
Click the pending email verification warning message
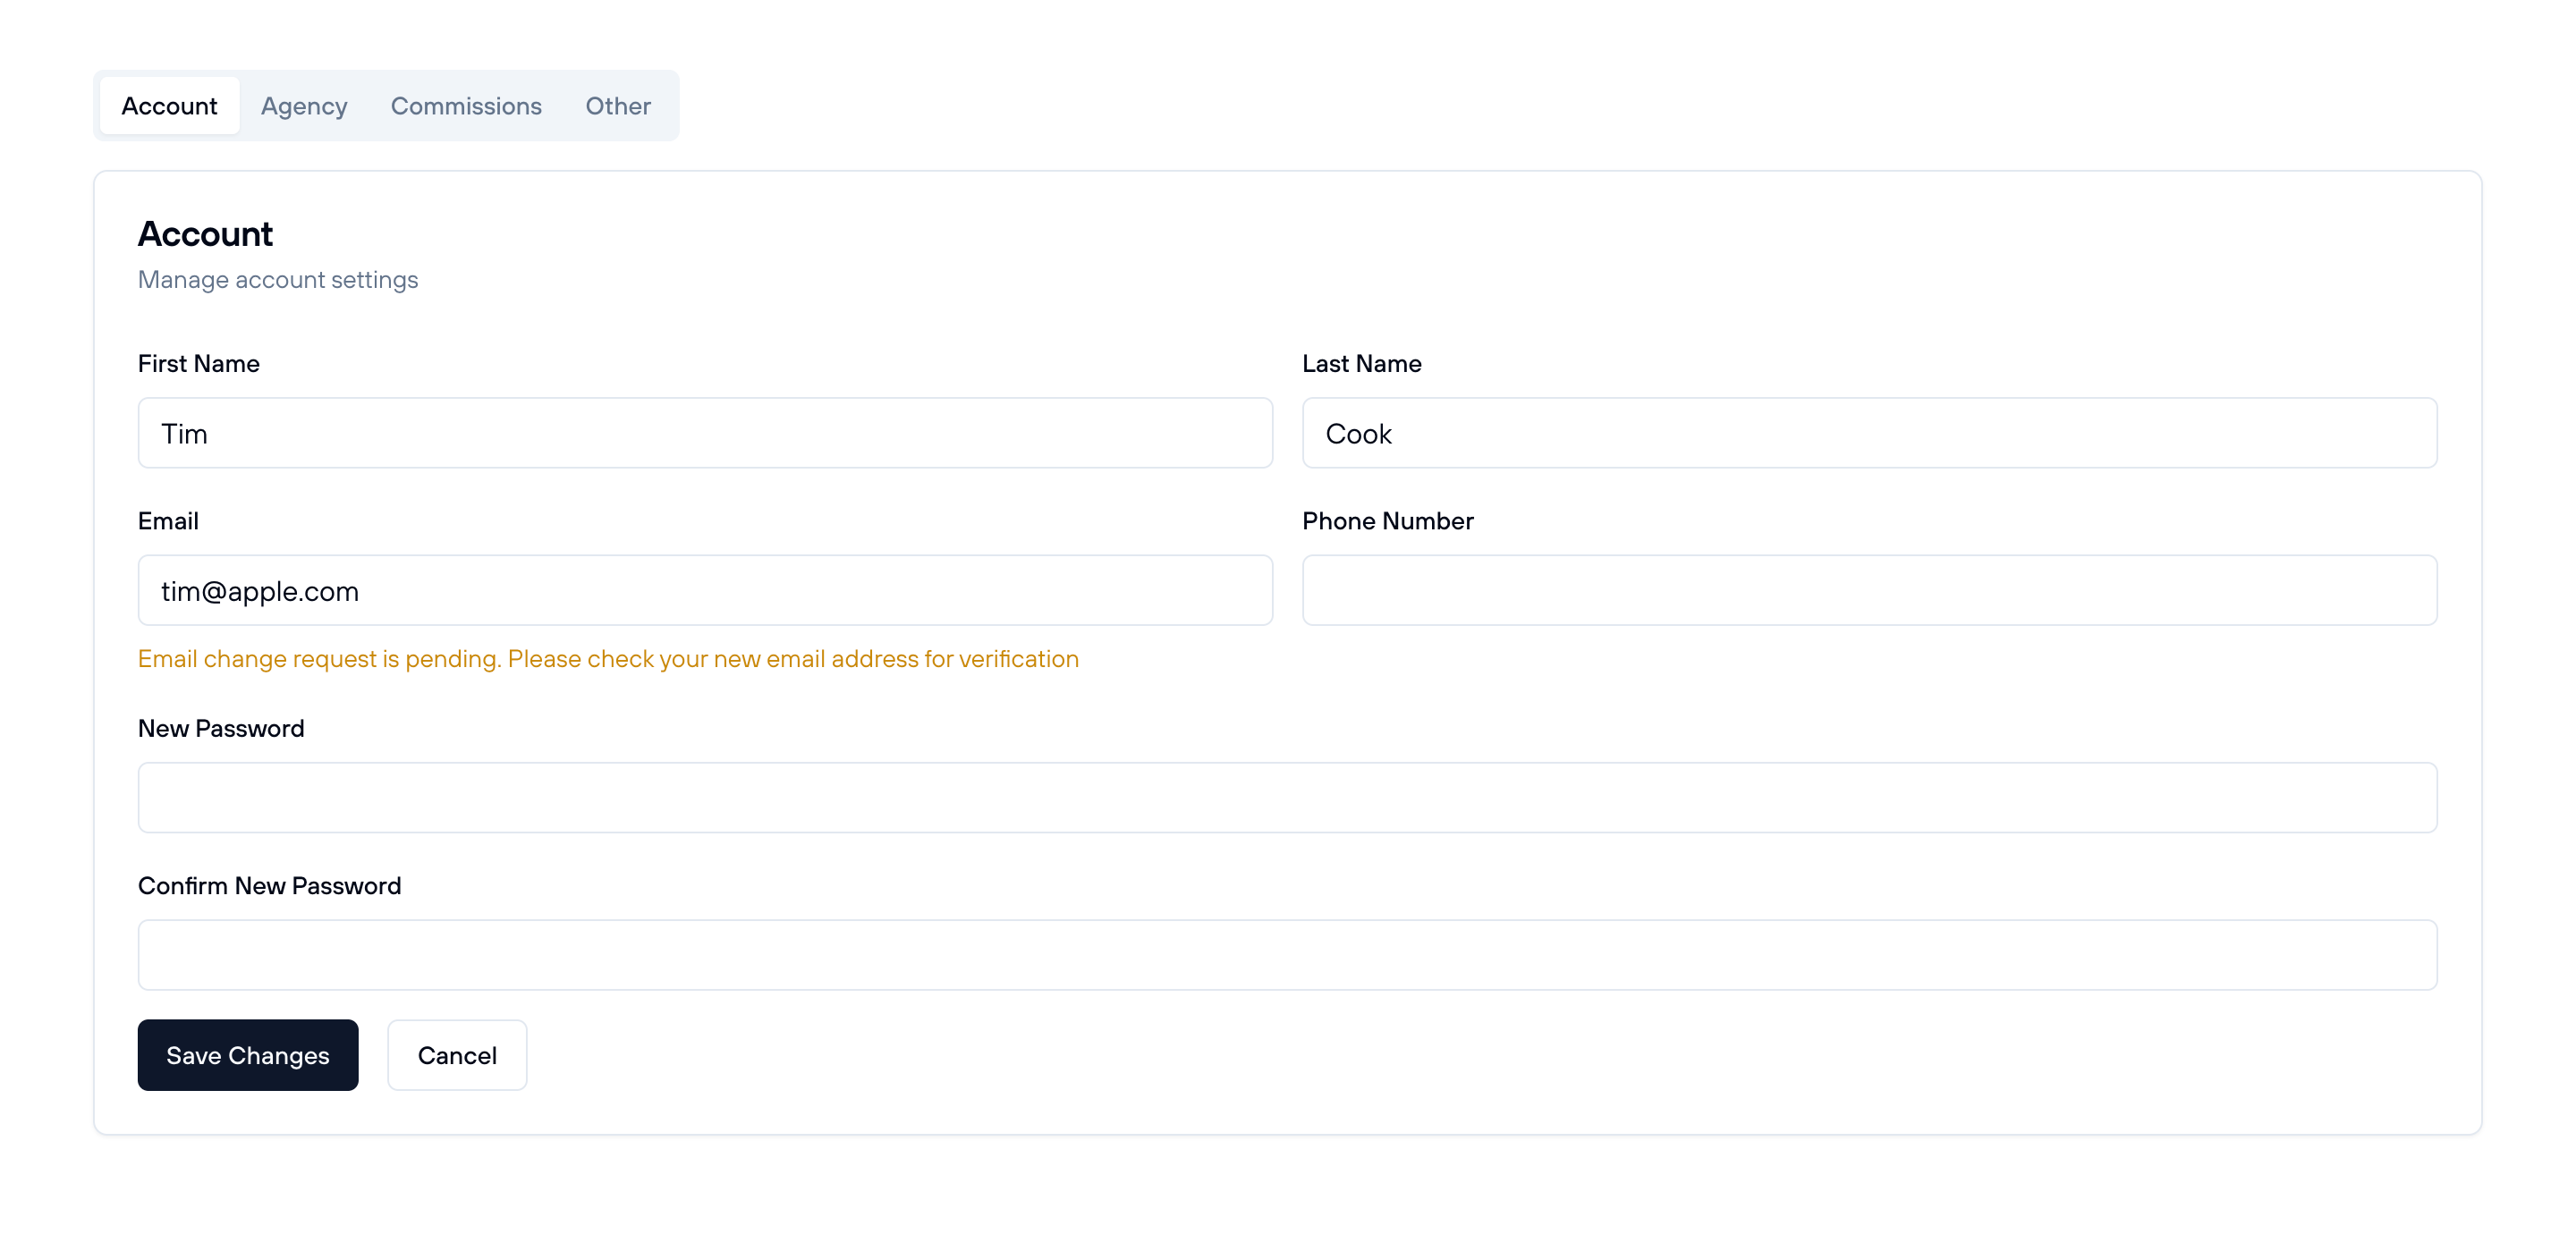[608, 659]
